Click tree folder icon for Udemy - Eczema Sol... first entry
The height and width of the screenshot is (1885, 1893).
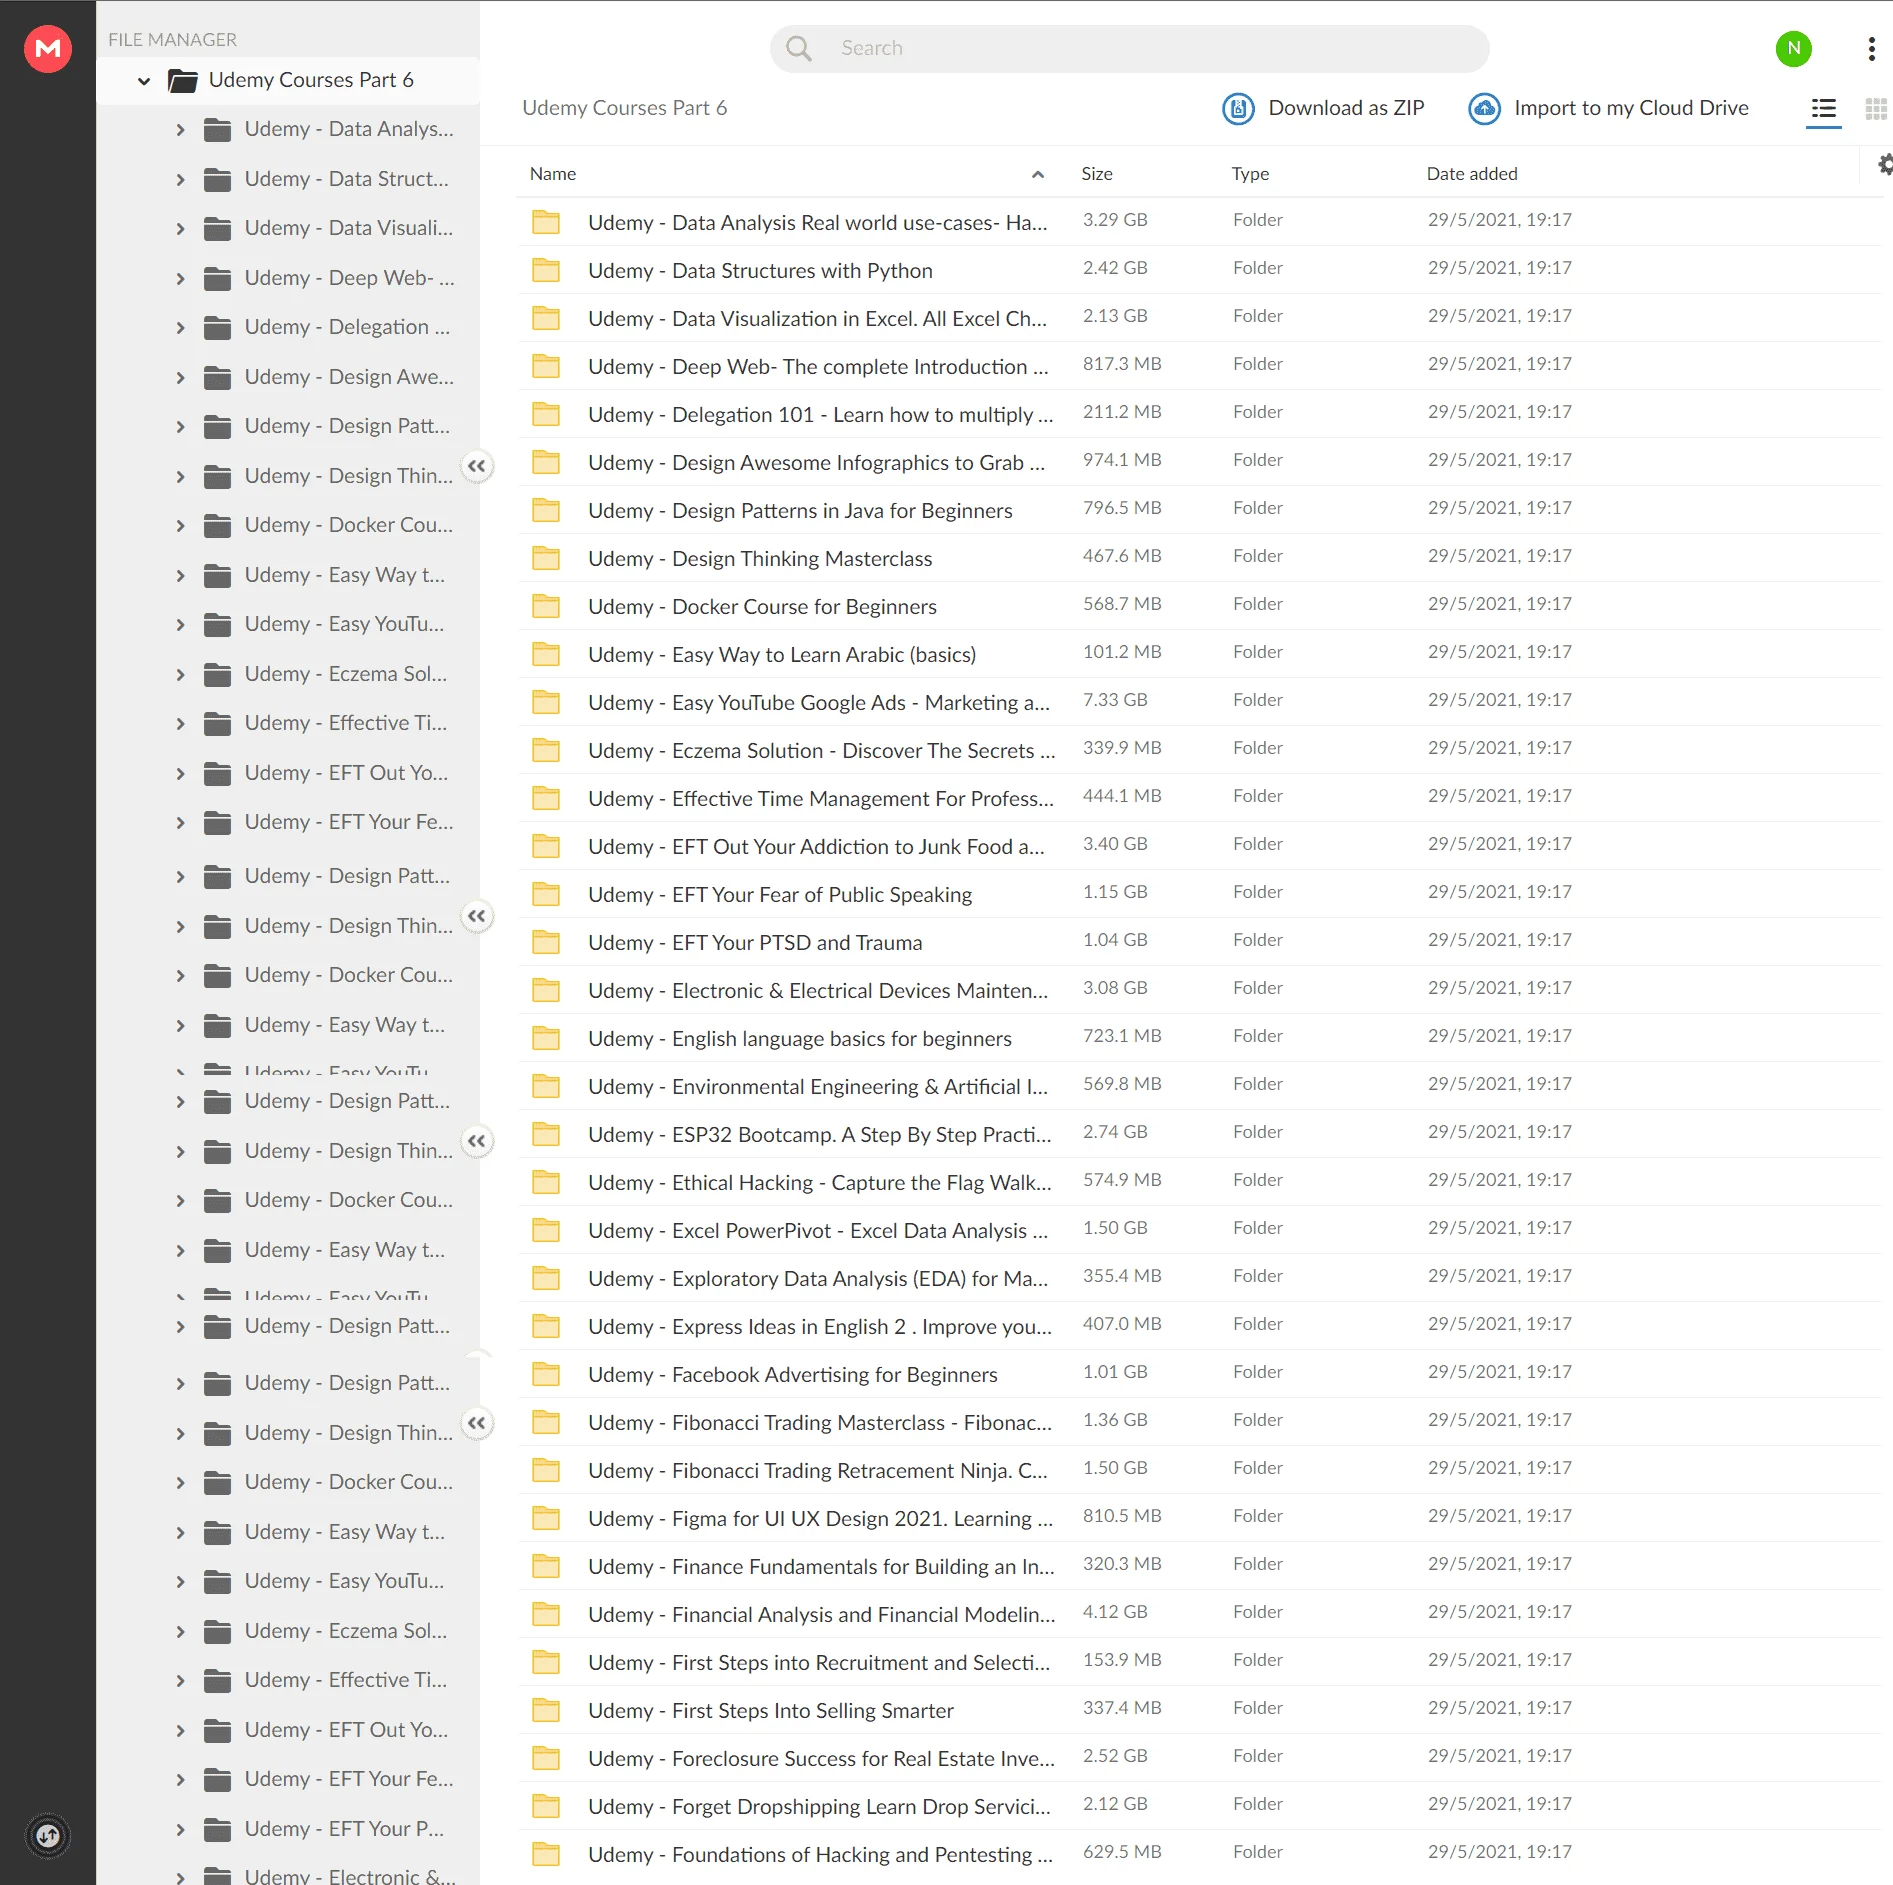[217, 674]
